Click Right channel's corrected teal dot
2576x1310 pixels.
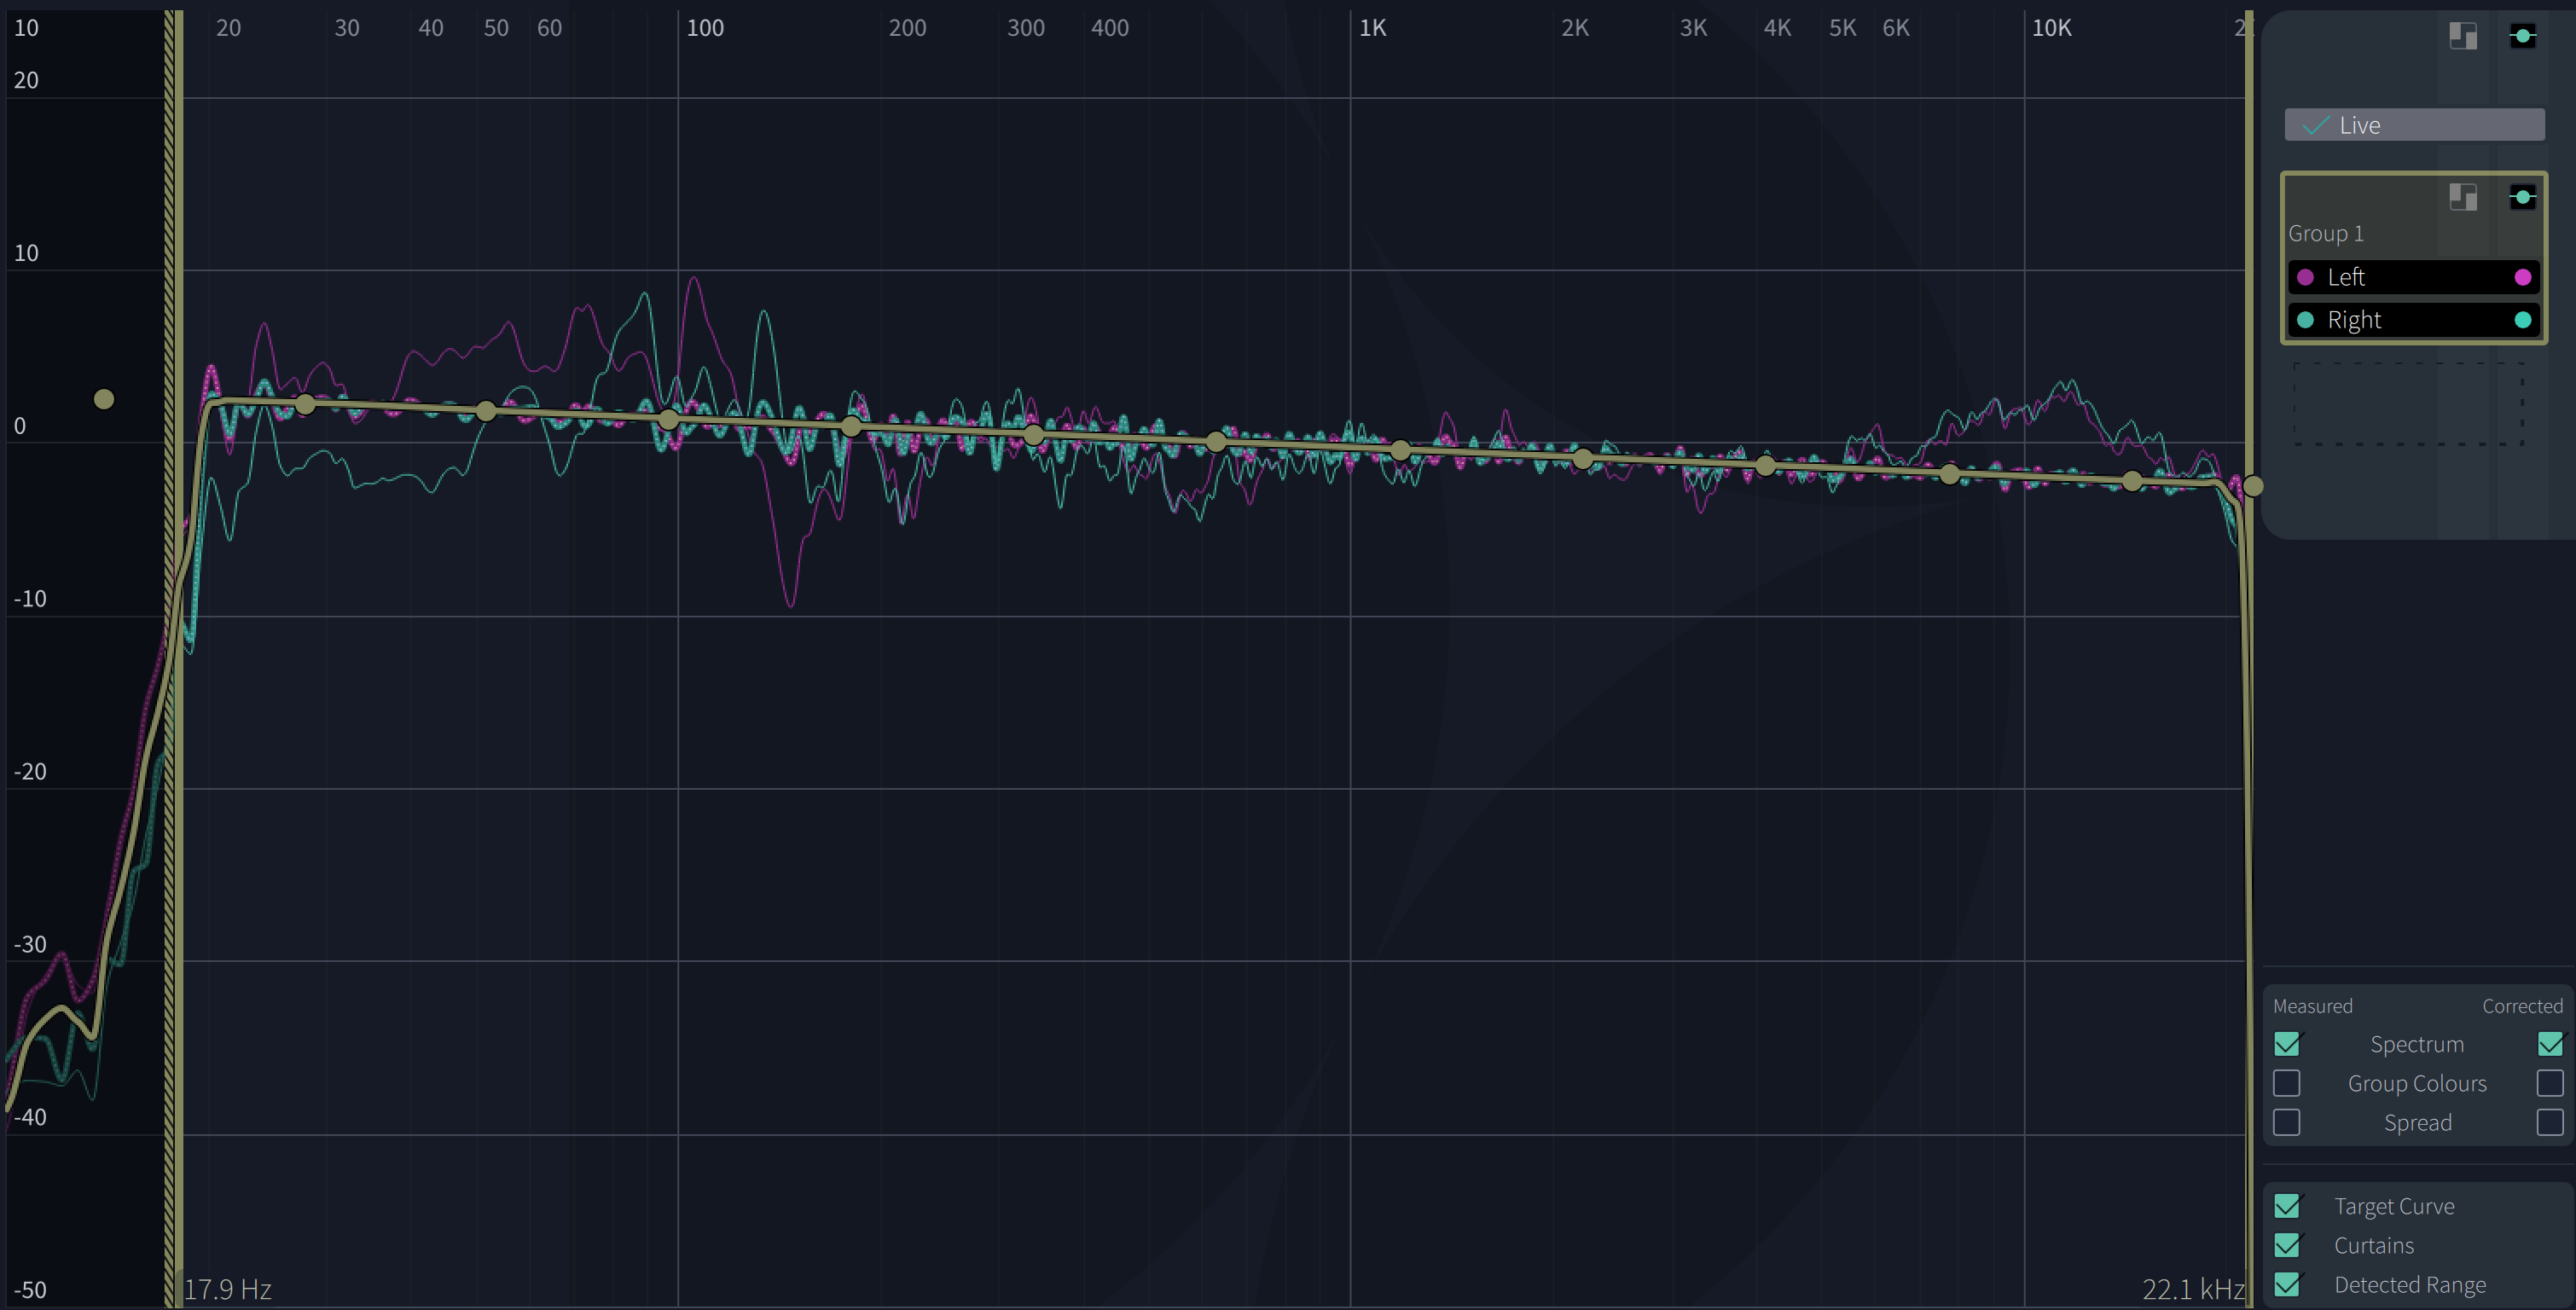click(2522, 320)
